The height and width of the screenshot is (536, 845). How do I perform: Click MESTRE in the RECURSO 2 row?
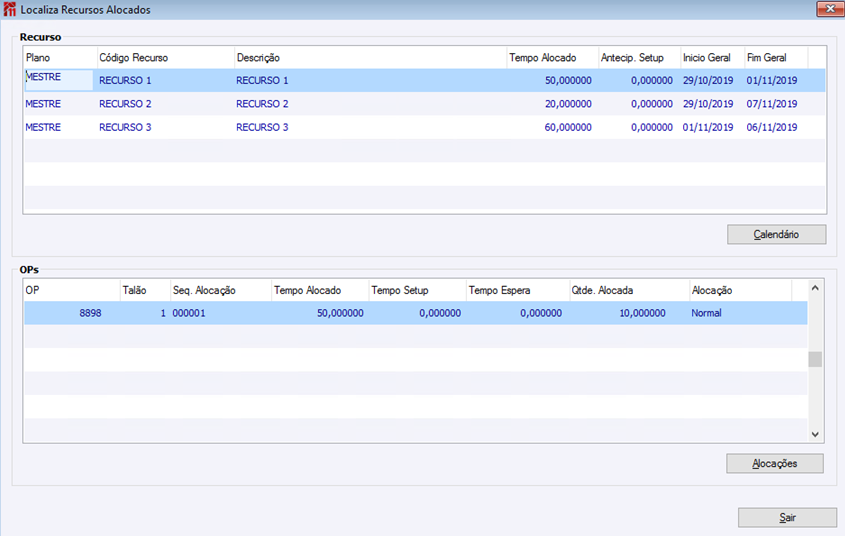tap(43, 103)
